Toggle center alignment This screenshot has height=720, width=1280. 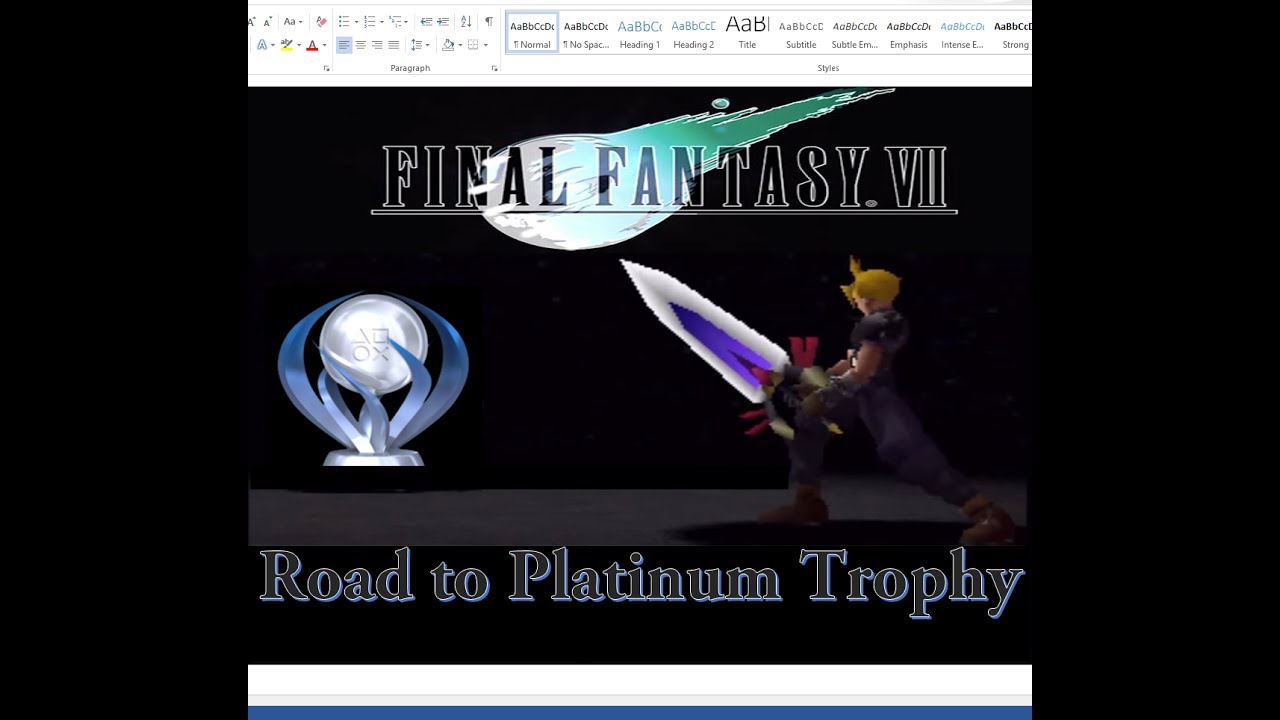click(360, 45)
